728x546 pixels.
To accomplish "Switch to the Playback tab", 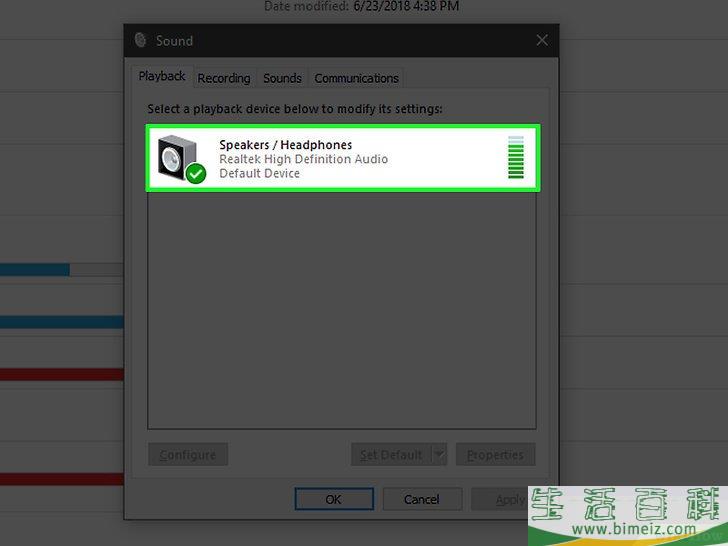I will click(x=162, y=77).
